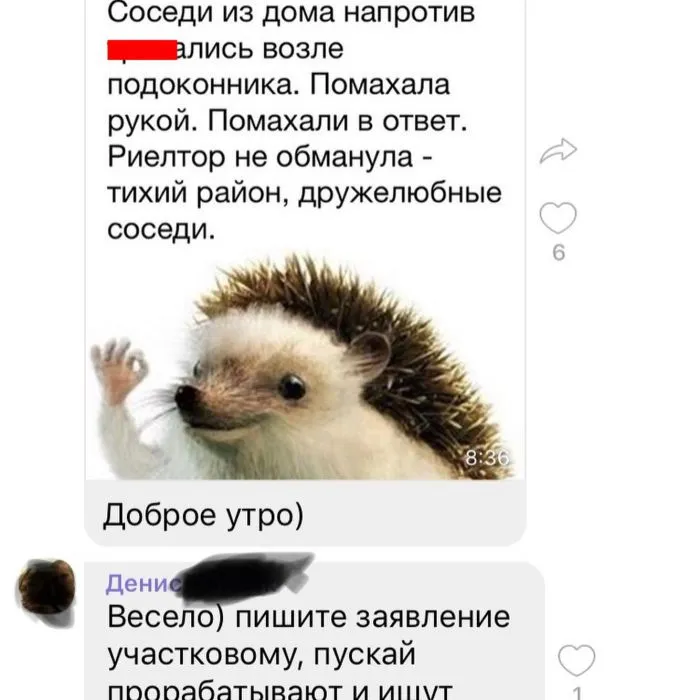Select the line "Риелтор не обманула -"
The width and height of the screenshot is (700, 700).
tap(270, 157)
